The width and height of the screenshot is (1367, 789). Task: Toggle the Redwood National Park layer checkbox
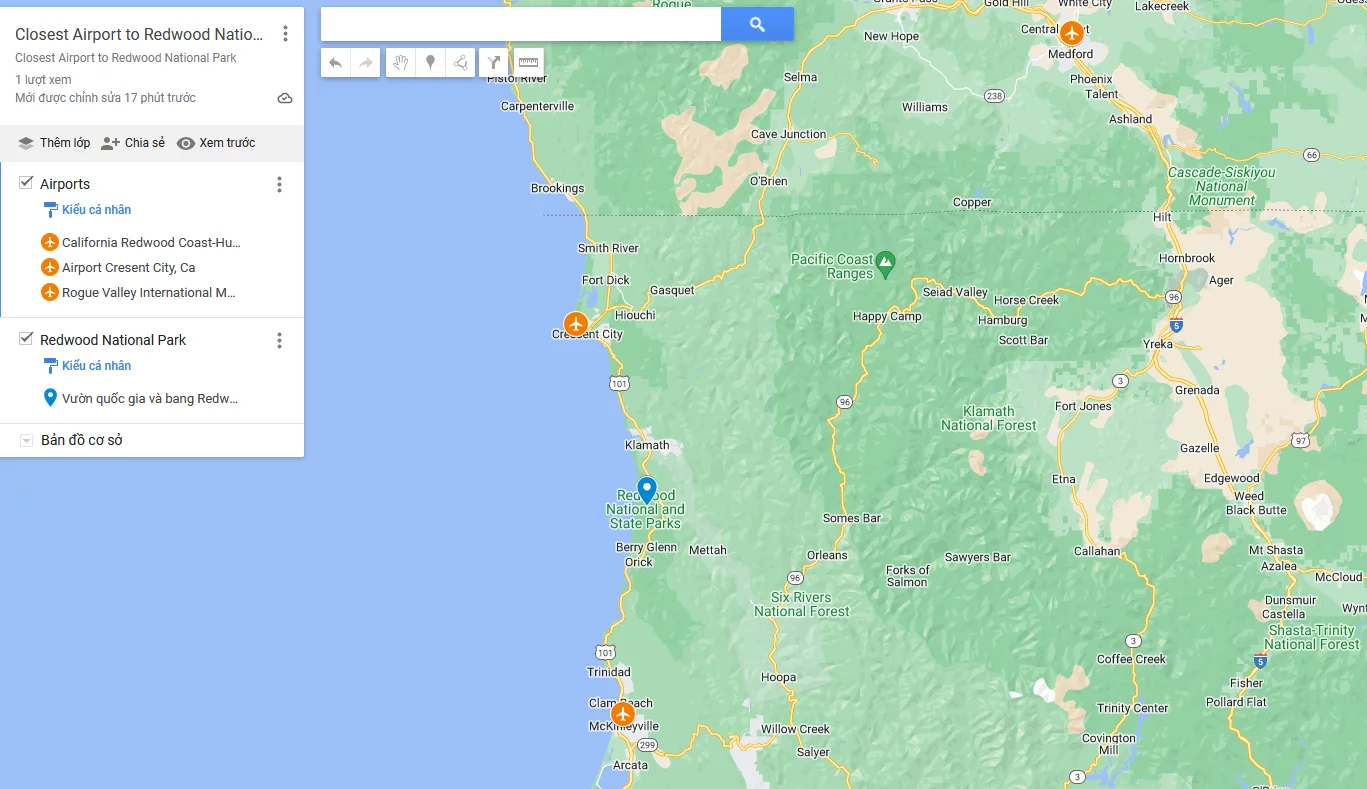26,339
